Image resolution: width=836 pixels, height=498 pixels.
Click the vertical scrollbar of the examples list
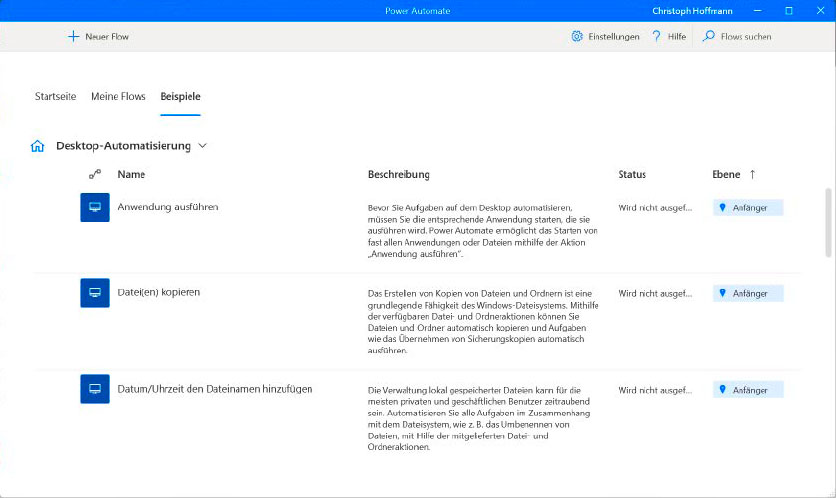(x=828, y=223)
